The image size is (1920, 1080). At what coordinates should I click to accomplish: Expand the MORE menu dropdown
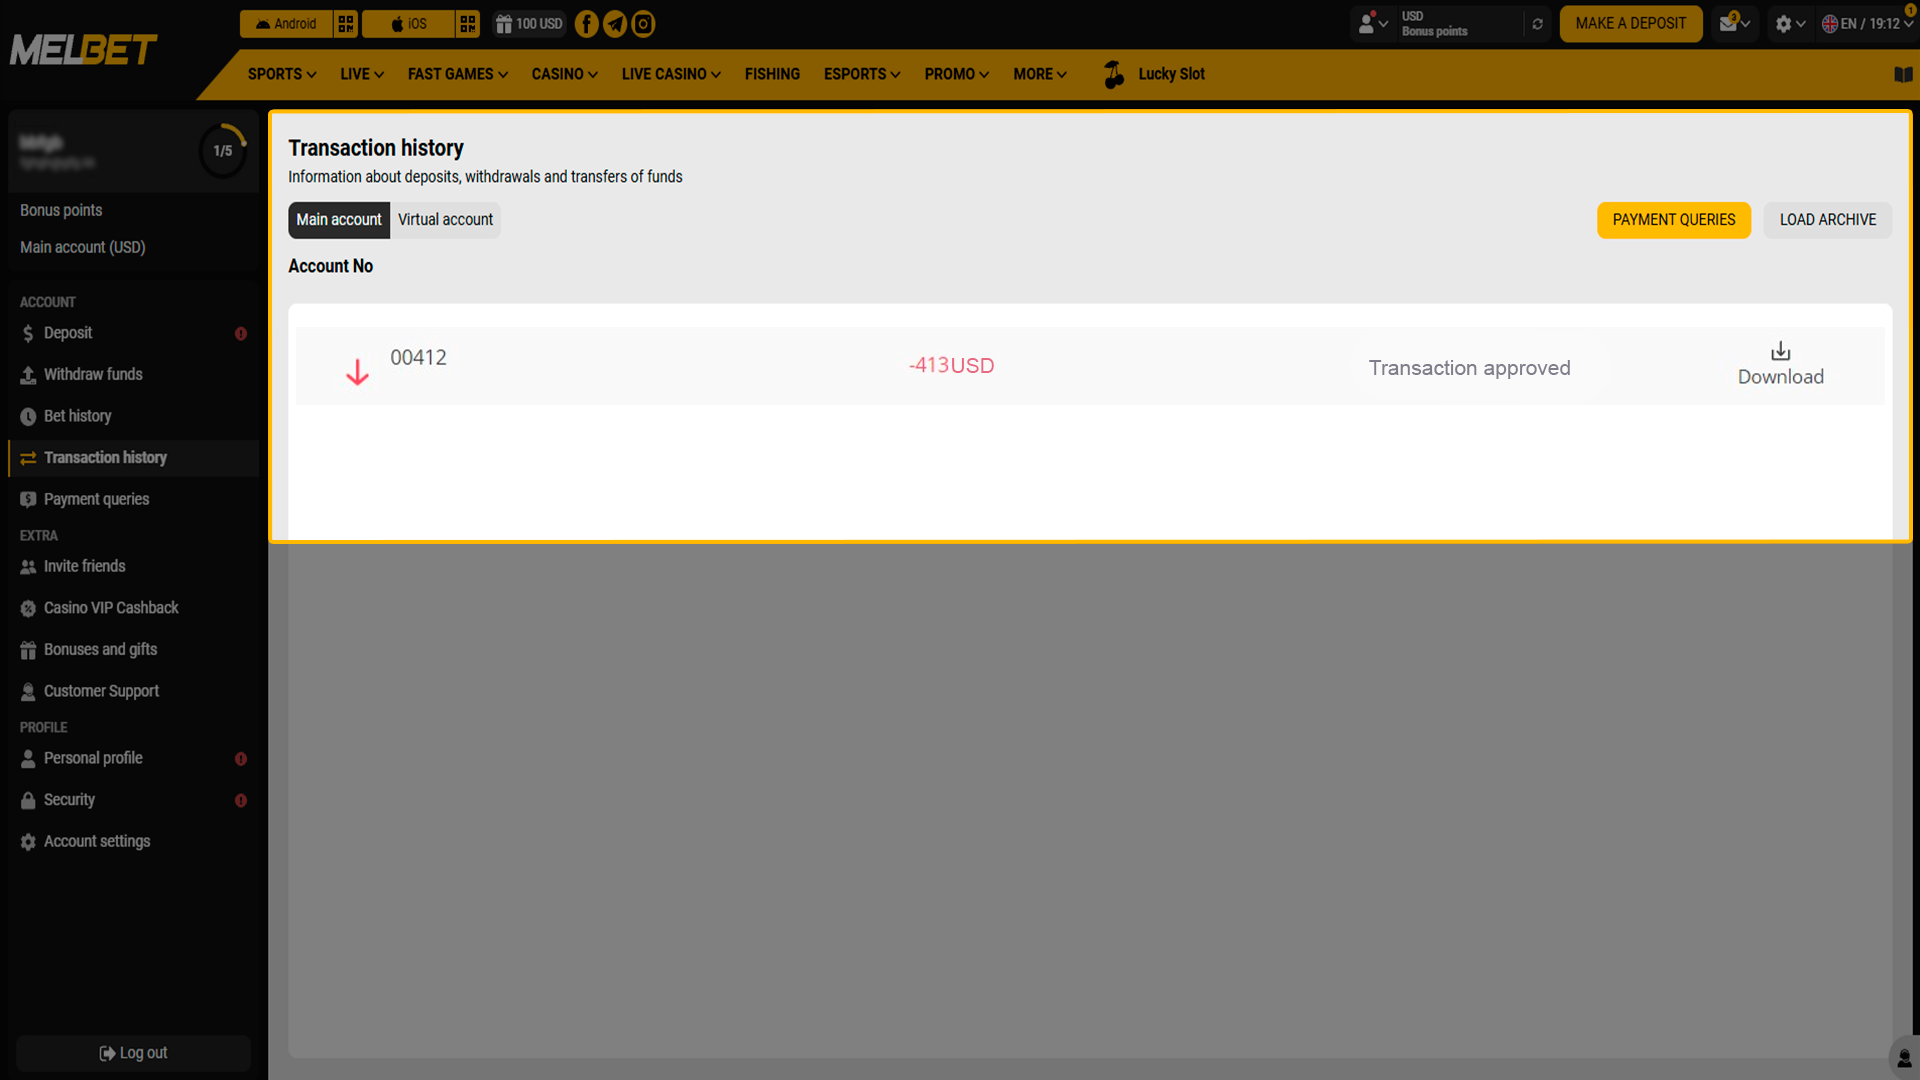pyautogui.click(x=1039, y=74)
